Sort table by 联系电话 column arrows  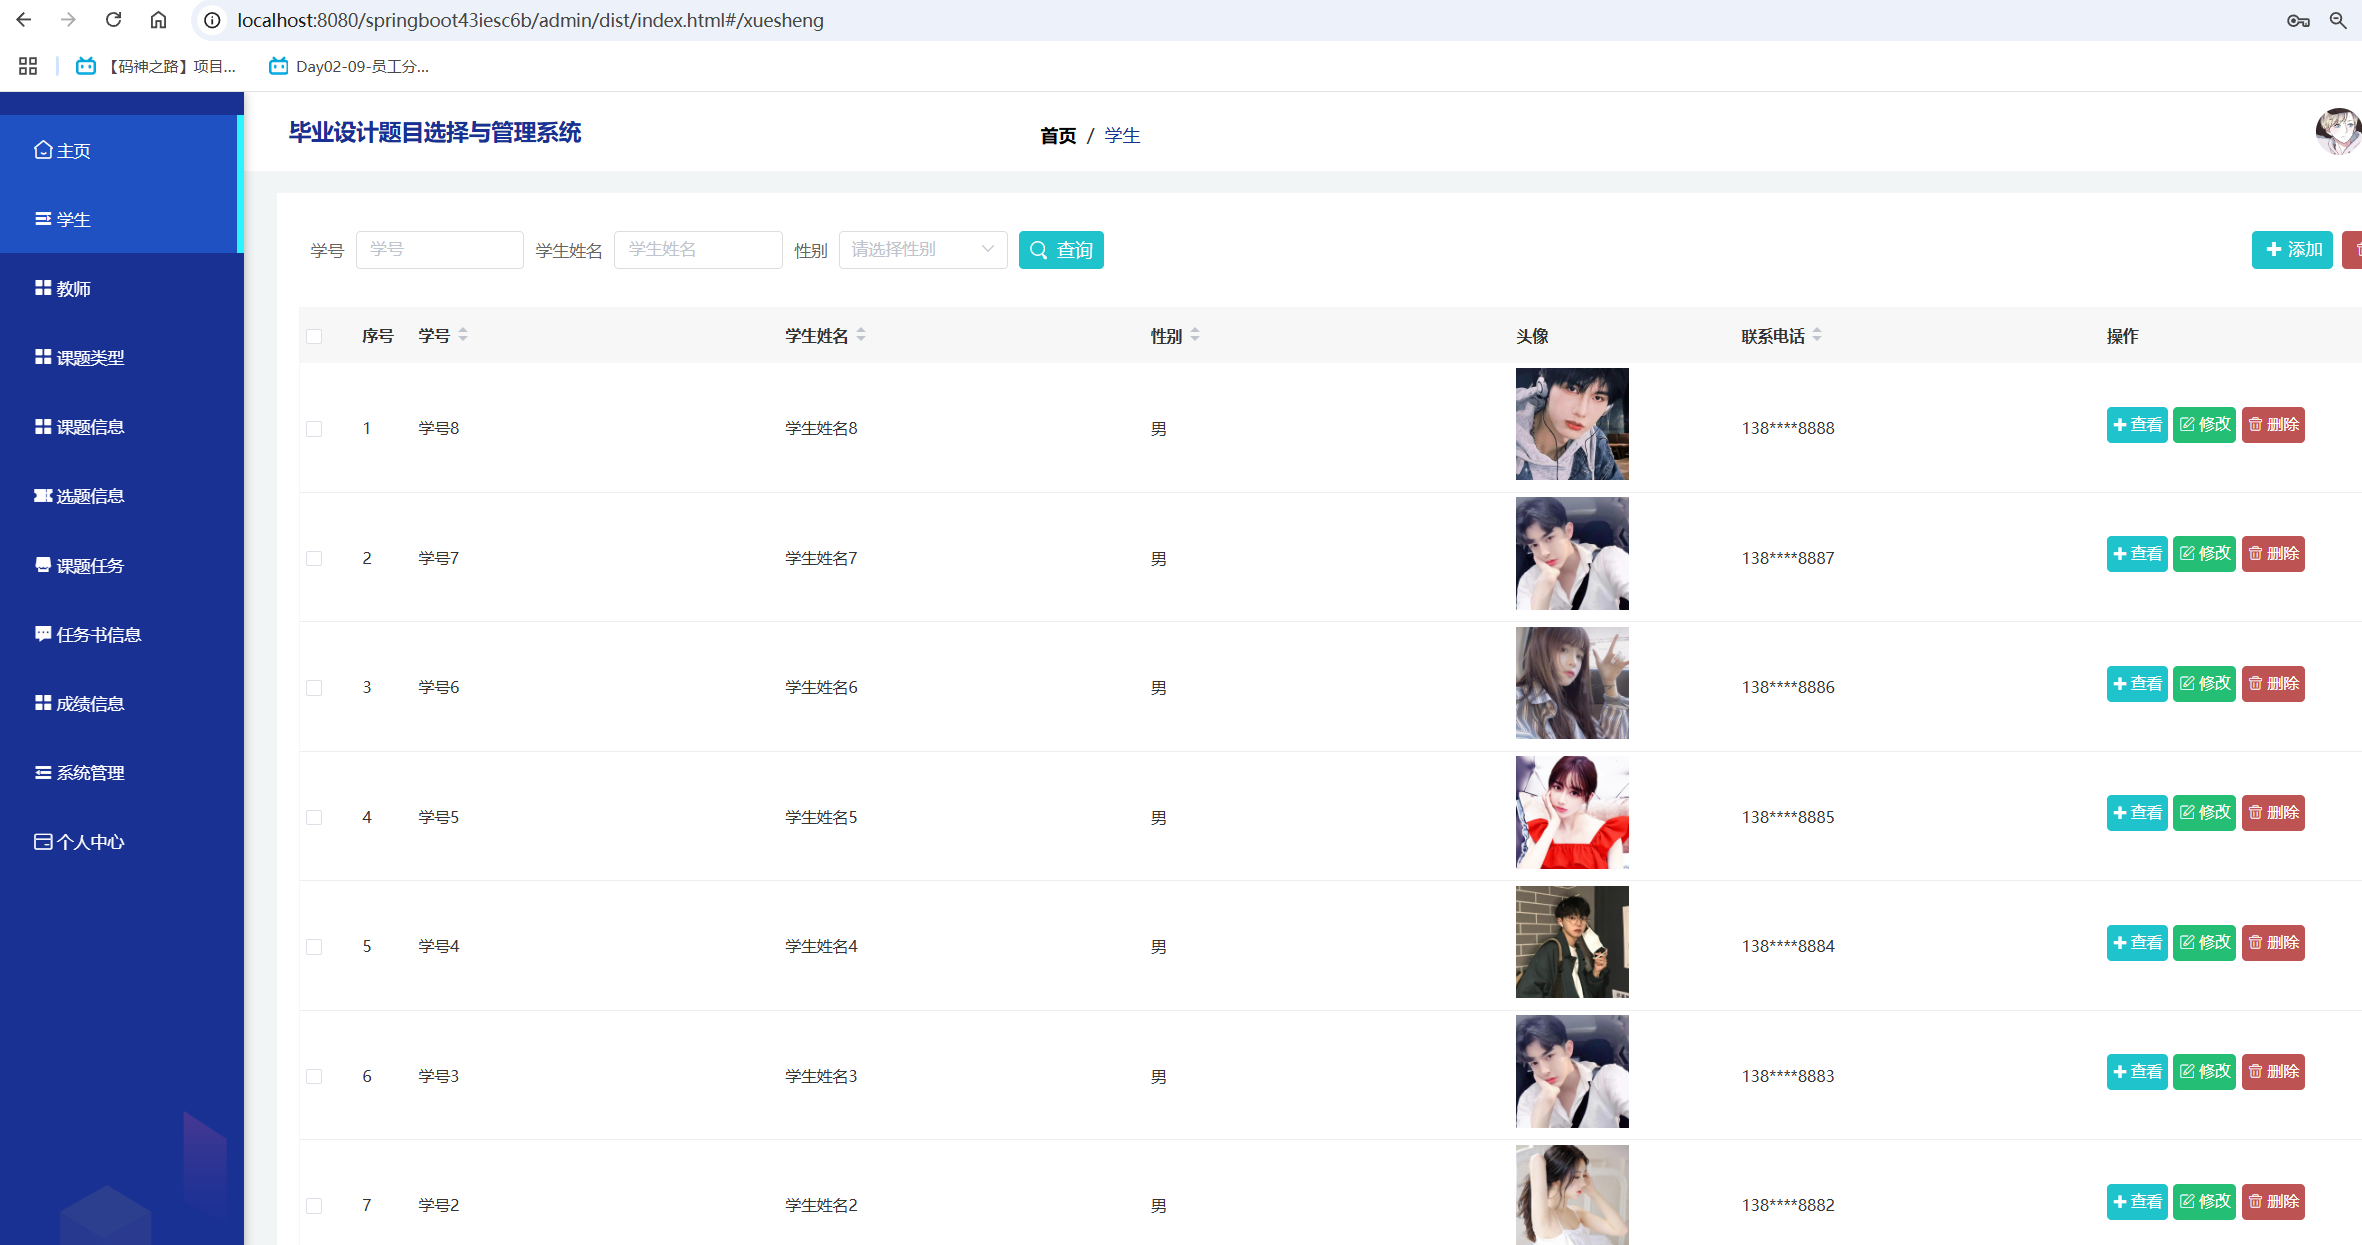[x=1817, y=335]
